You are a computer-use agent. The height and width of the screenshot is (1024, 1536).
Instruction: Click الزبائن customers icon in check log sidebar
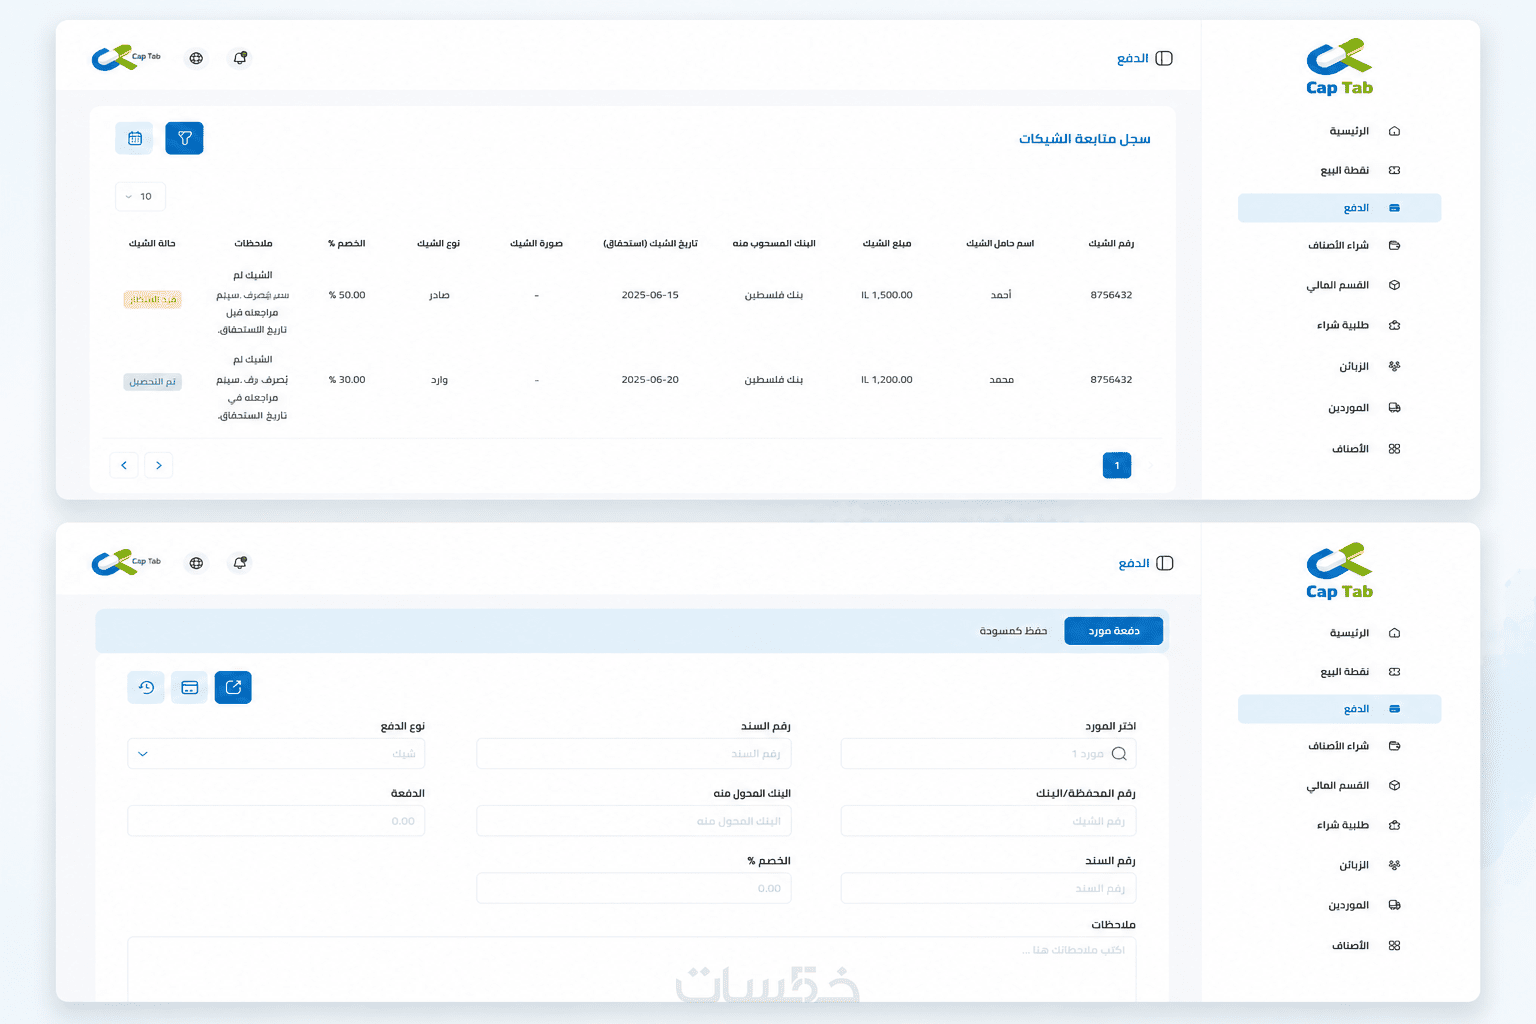(x=1395, y=366)
